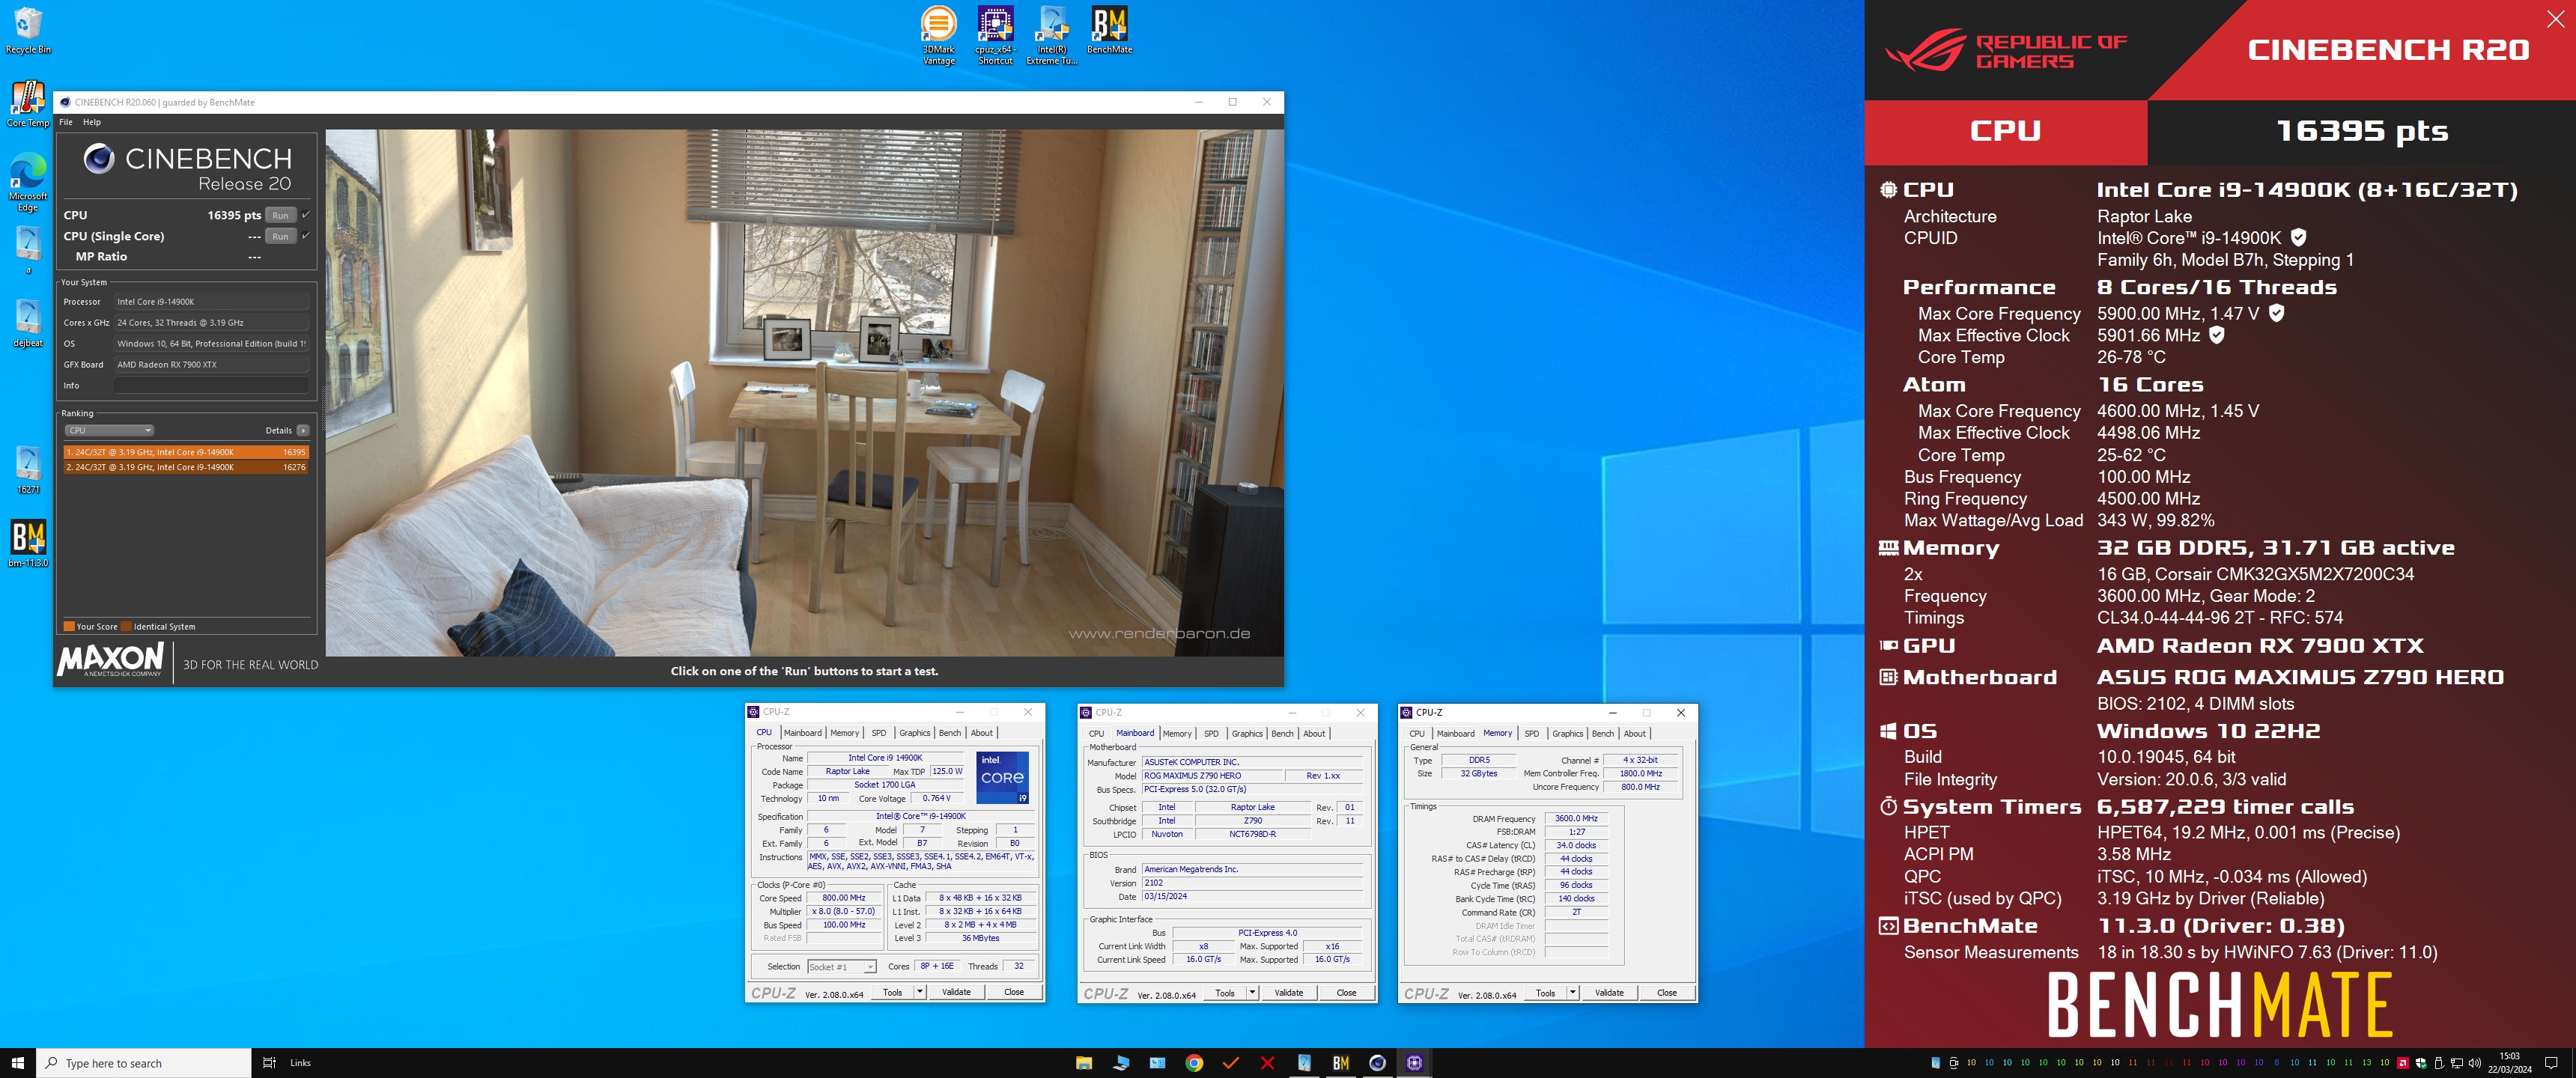2576x1078 pixels.
Task: Launch Core Temp from the desktop
Action: [28, 104]
